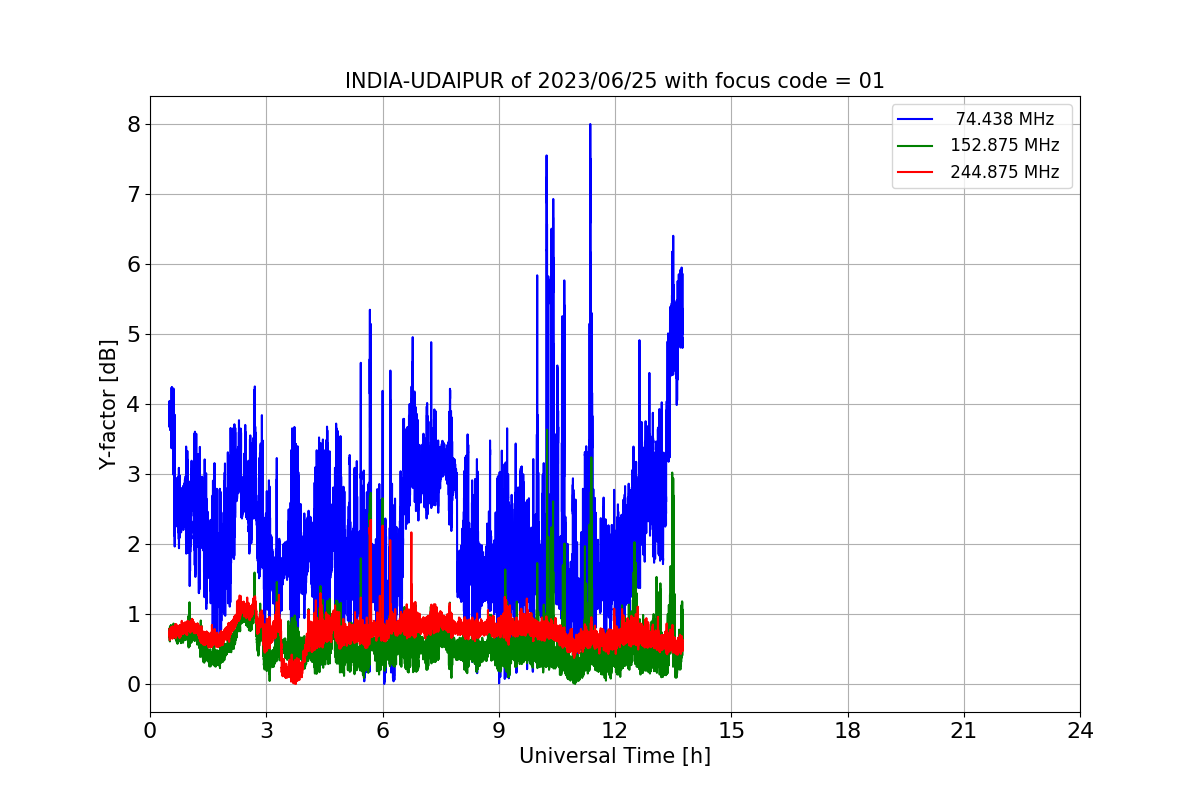Click the blue peak near 7.5 dB after 10h

point(546,157)
